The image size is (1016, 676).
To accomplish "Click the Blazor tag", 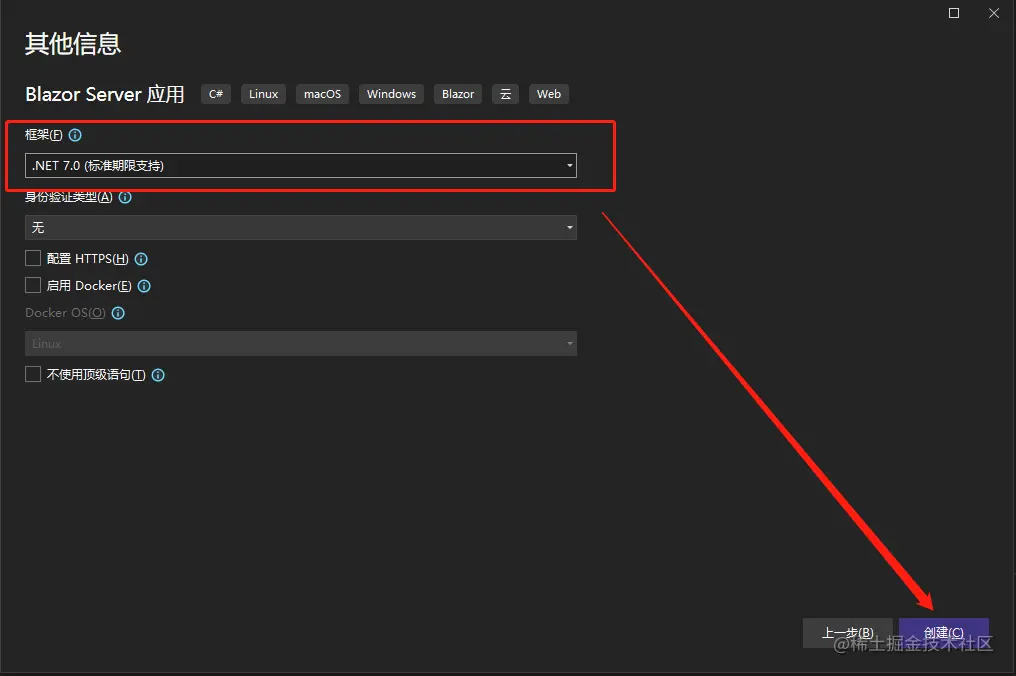I will click(458, 94).
